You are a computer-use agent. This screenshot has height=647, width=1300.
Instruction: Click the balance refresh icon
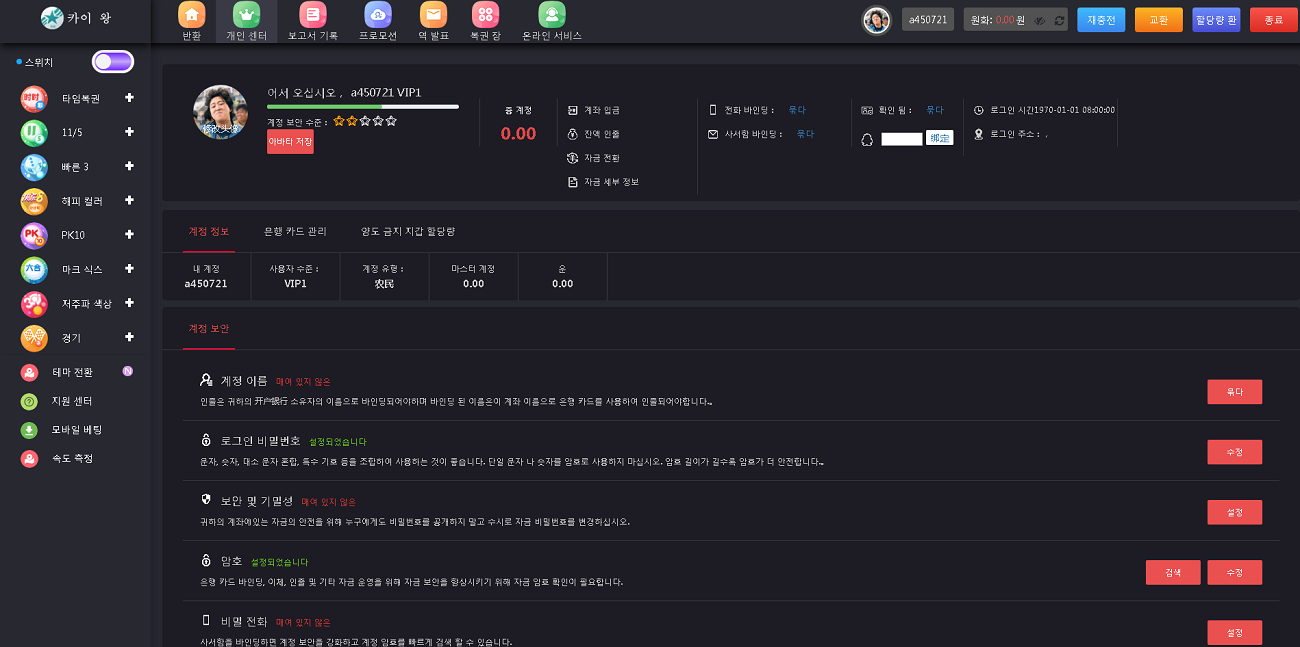1059,20
